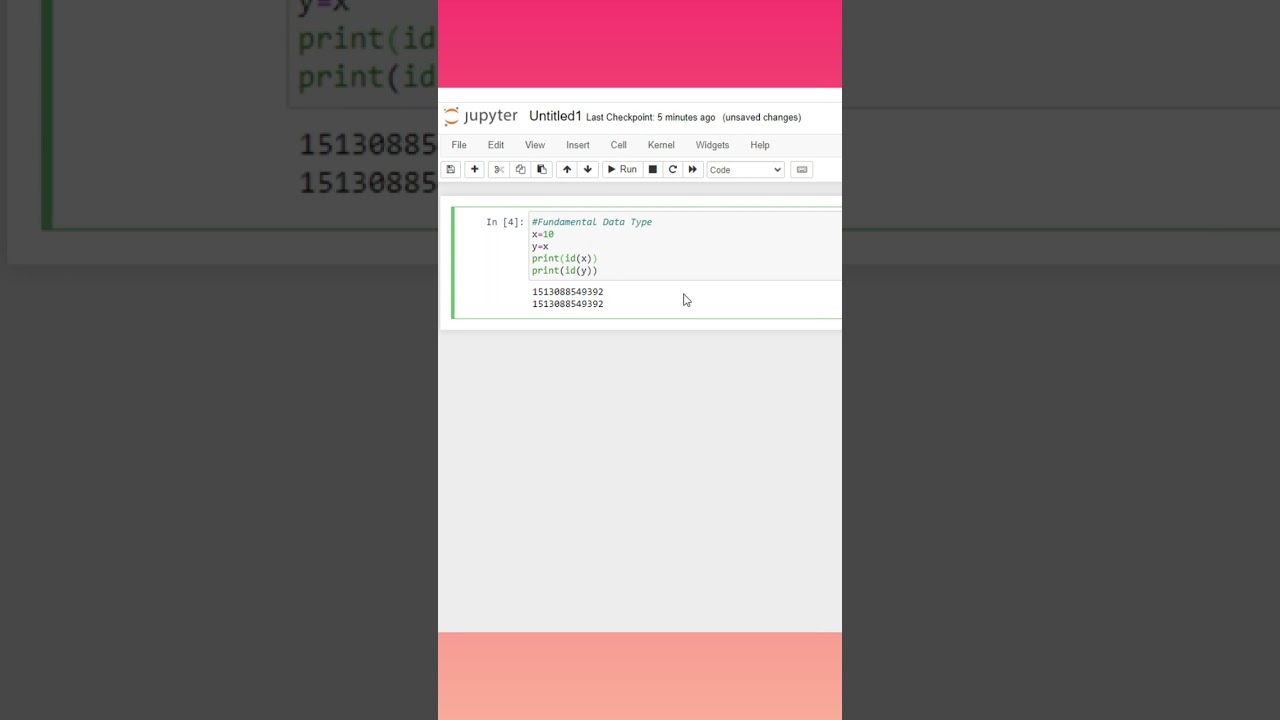The width and height of the screenshot is (1280, 720).
Task: Run the current cell
Action: (622, 170)
